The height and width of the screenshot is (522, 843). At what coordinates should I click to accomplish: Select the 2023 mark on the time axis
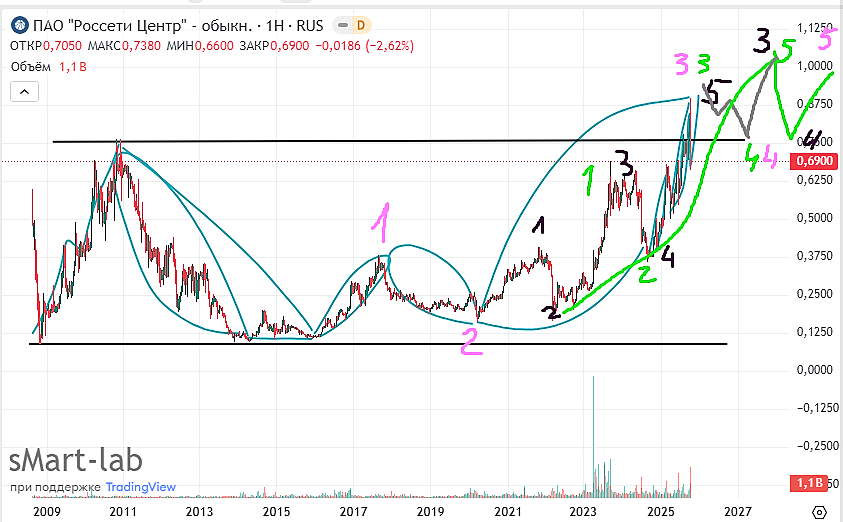tap(583, 511)
